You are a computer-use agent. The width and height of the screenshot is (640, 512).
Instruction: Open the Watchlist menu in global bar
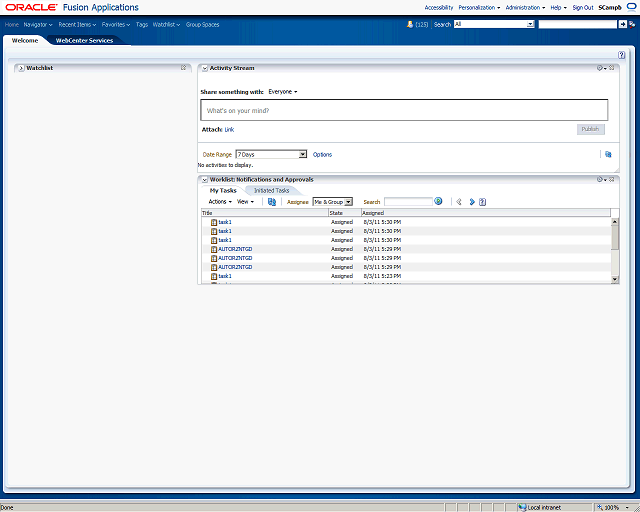click(167, 24)
